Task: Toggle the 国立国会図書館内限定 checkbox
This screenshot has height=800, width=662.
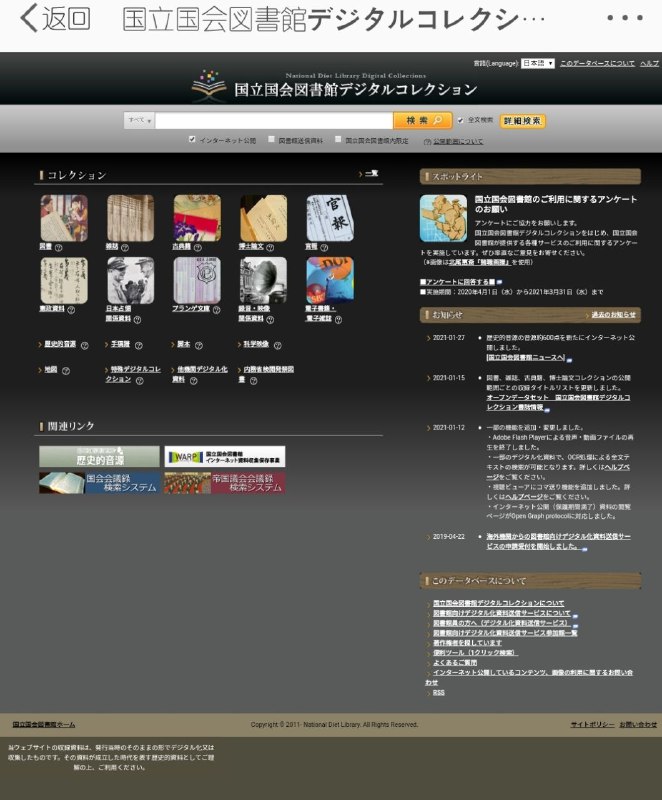Action: tap(338, 139)
